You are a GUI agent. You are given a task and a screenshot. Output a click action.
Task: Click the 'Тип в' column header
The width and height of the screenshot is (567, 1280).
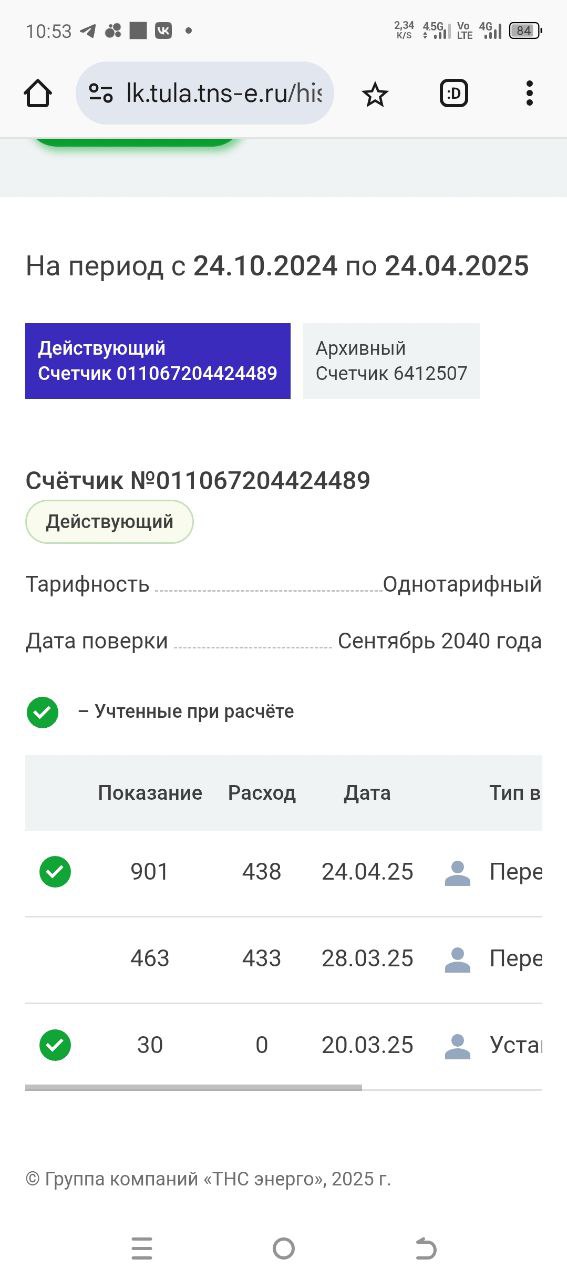[x=515, y=793]
